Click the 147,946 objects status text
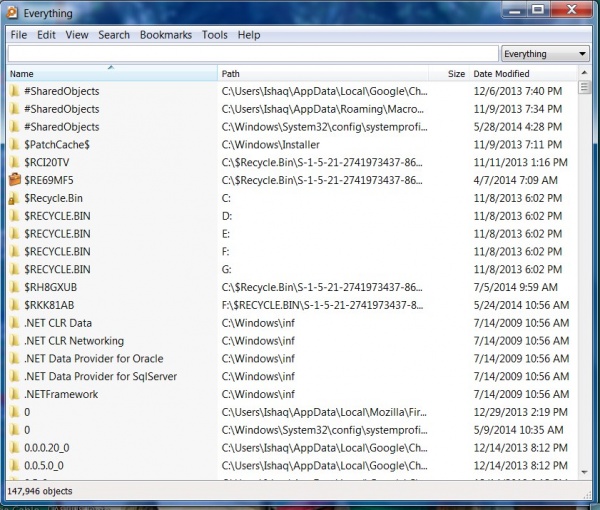The width and height of the screenshot is (600, 510). coord(40,491)
